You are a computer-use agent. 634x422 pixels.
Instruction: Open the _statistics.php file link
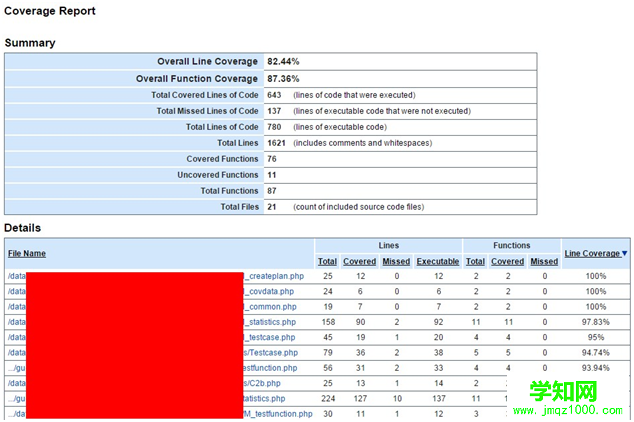point(271,322)
